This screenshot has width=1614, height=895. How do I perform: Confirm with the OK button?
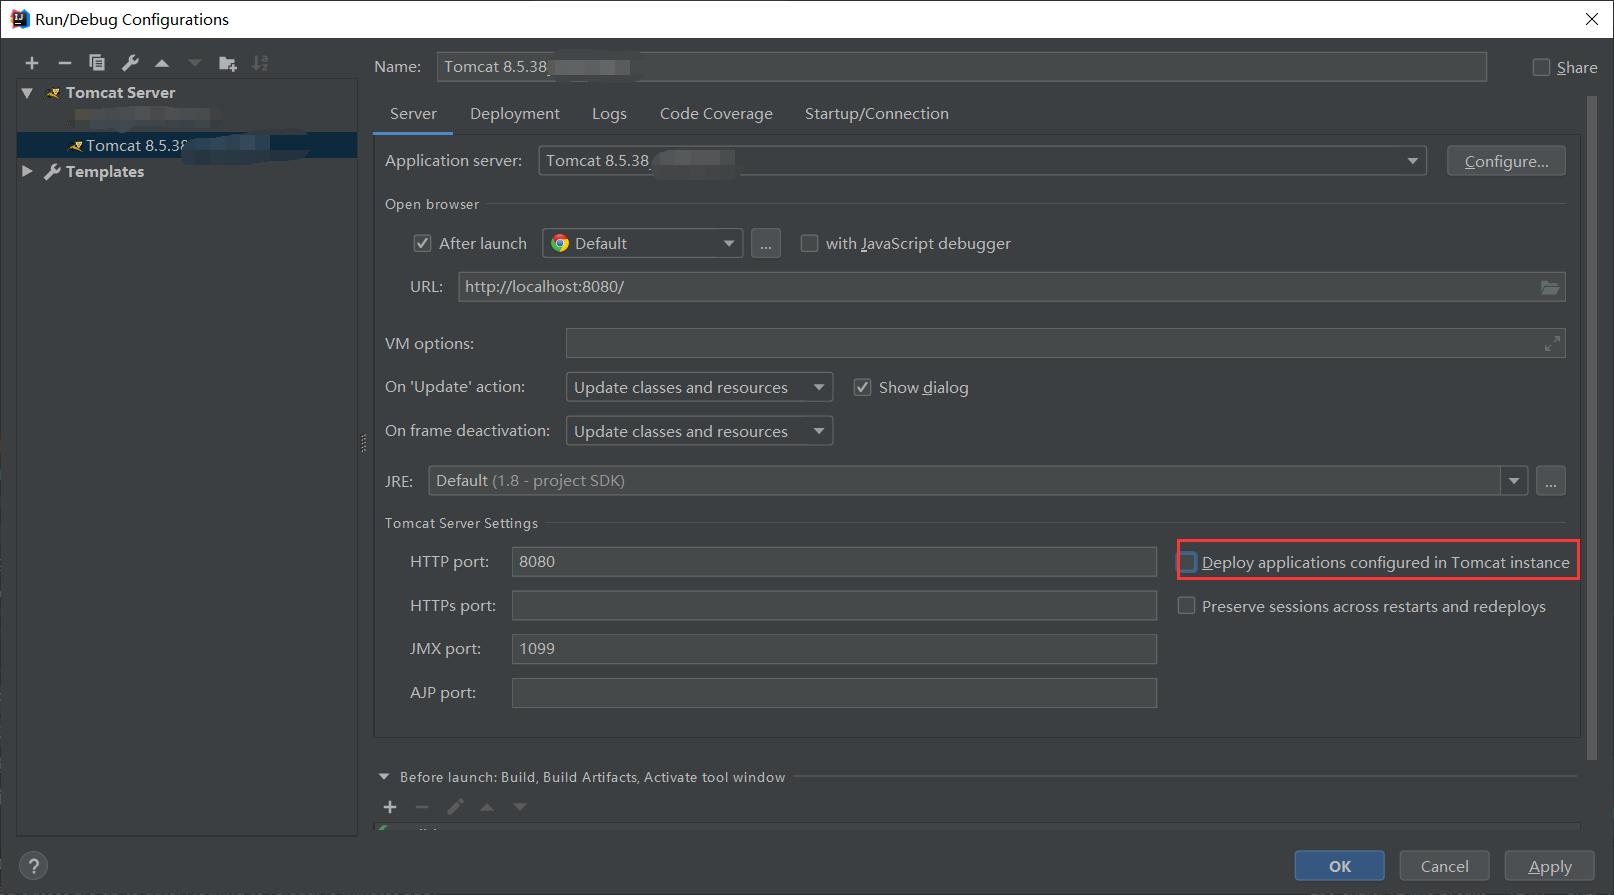pos(1340,866)
